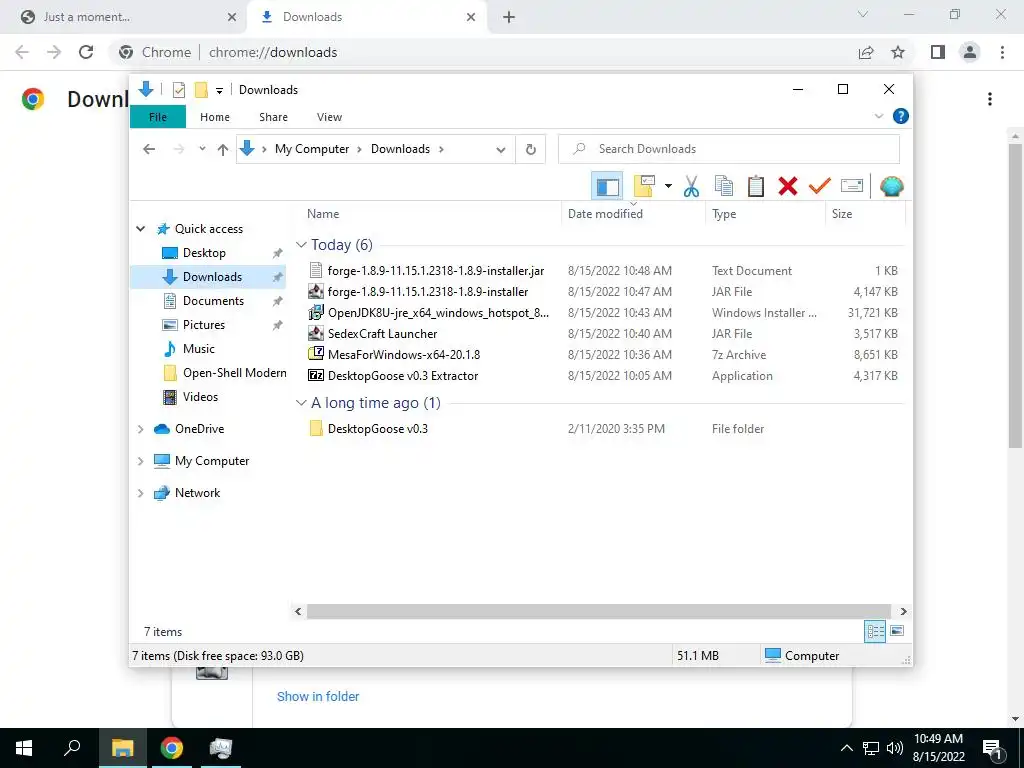Expand My Computer in navigation pane
This screenshot has width=1024, height=768.
[140, 461]
